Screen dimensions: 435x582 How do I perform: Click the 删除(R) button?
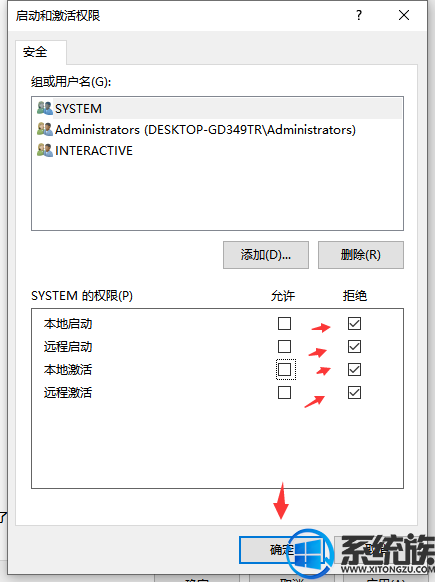tap(361, 255)
